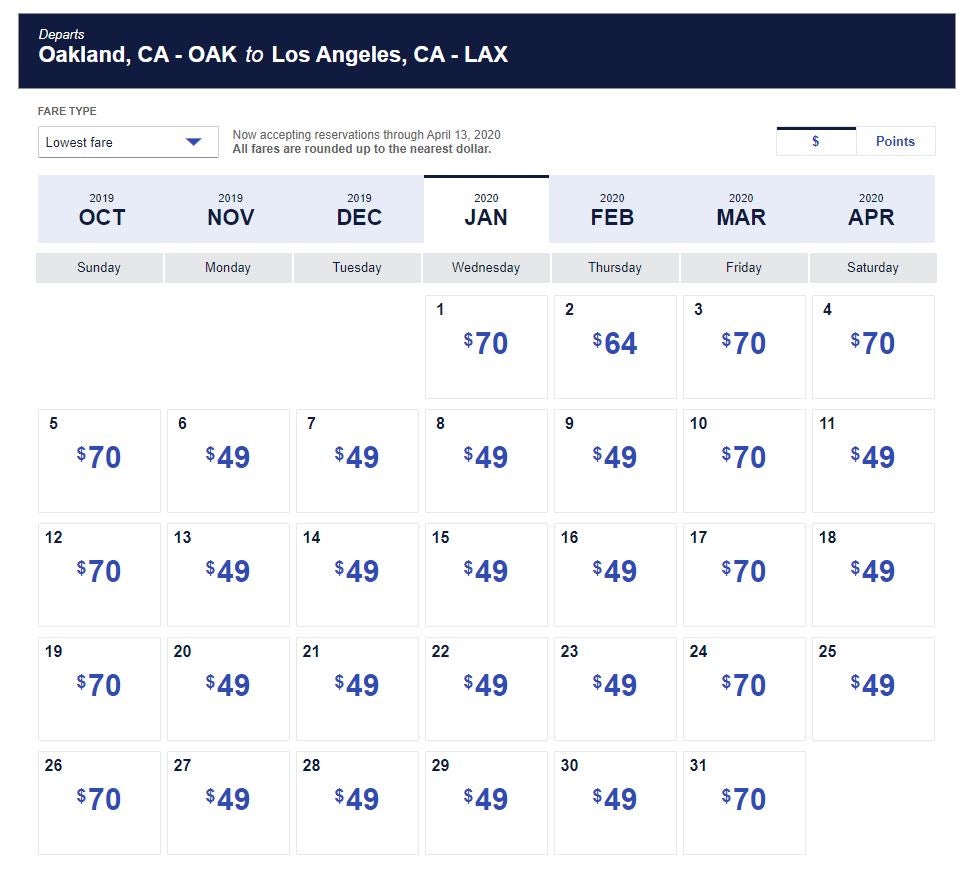Open the Lowest fare dropdown arrow
The width and height of the screenshot is (966, 884).
193,142
